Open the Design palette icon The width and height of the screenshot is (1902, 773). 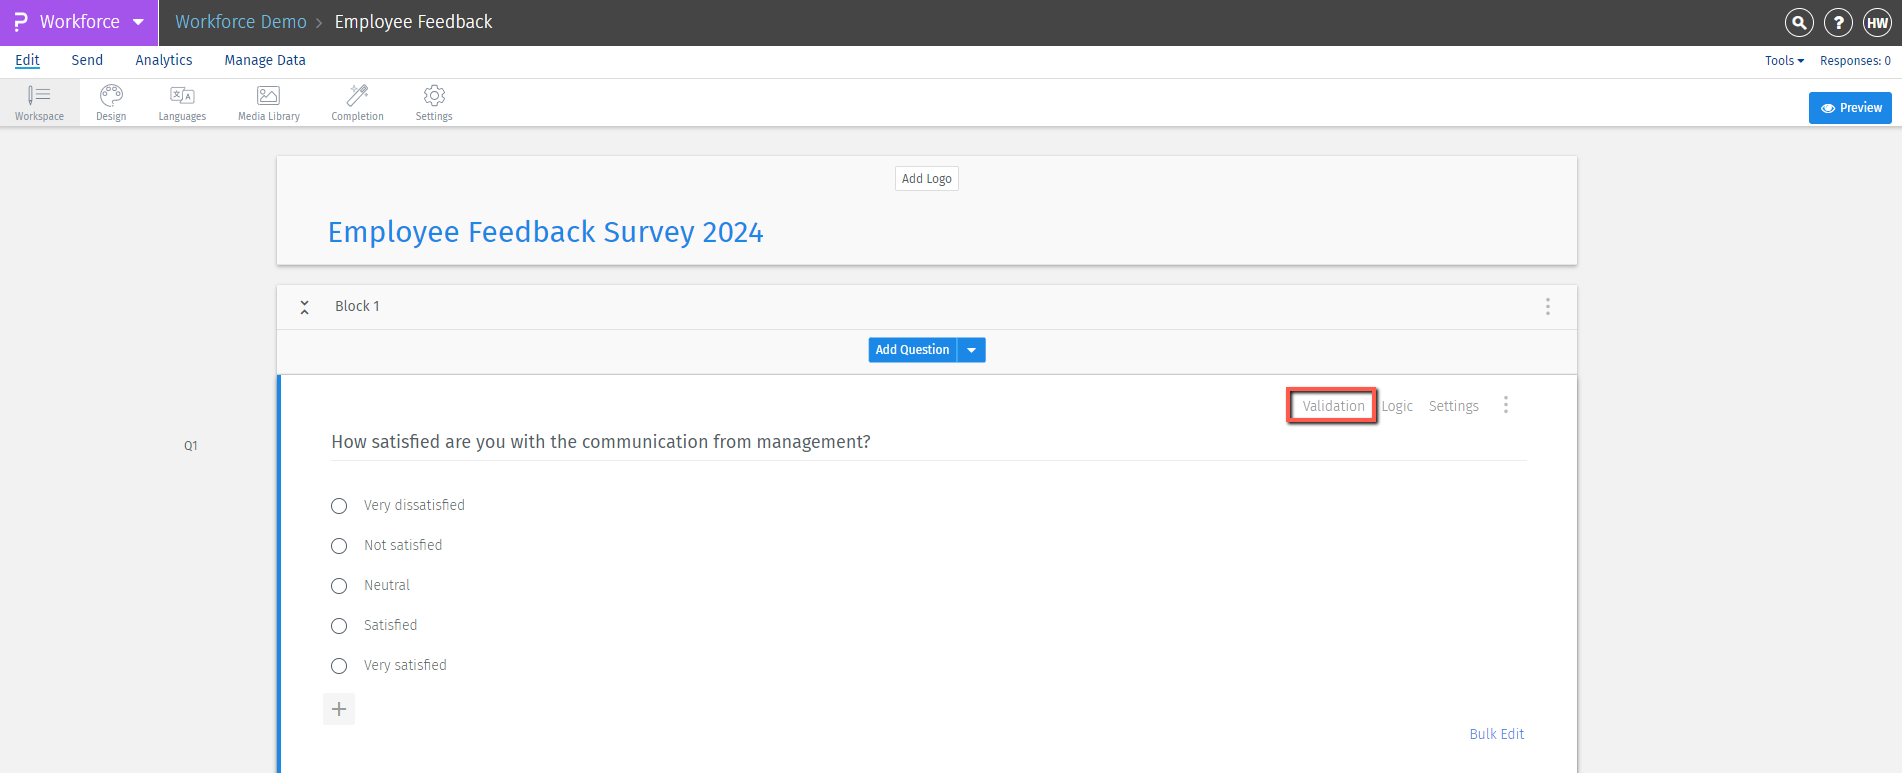(x=111, y=96)
